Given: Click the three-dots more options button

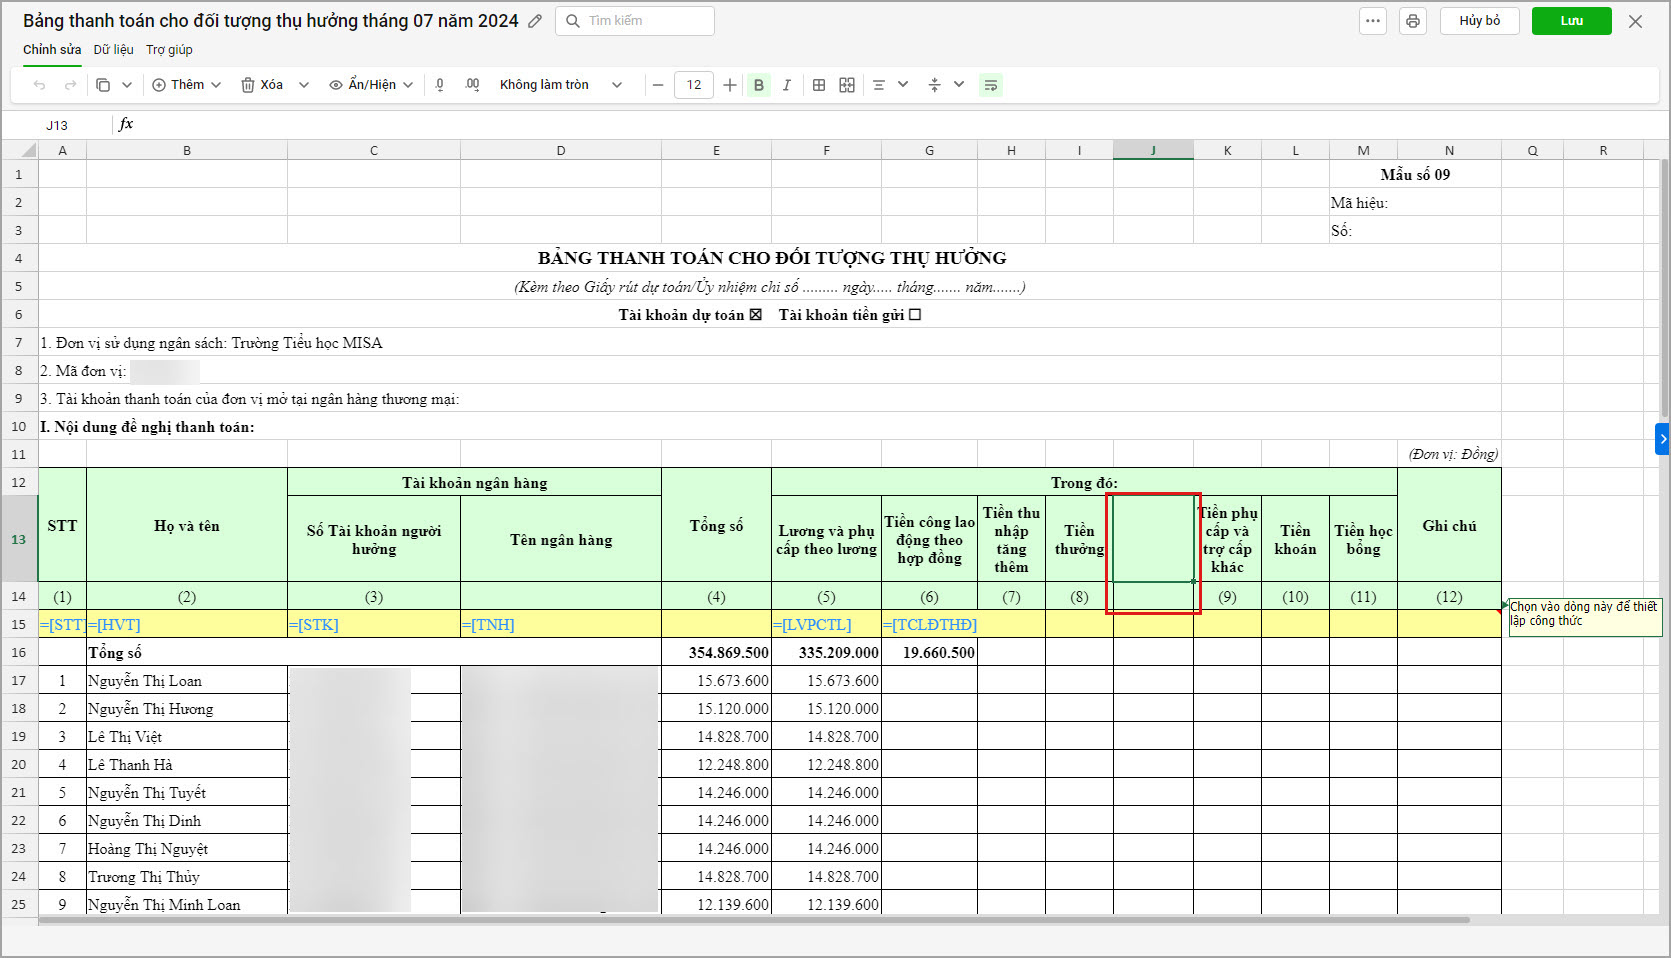Looking at the screenshot, I should pos(1373,21).
